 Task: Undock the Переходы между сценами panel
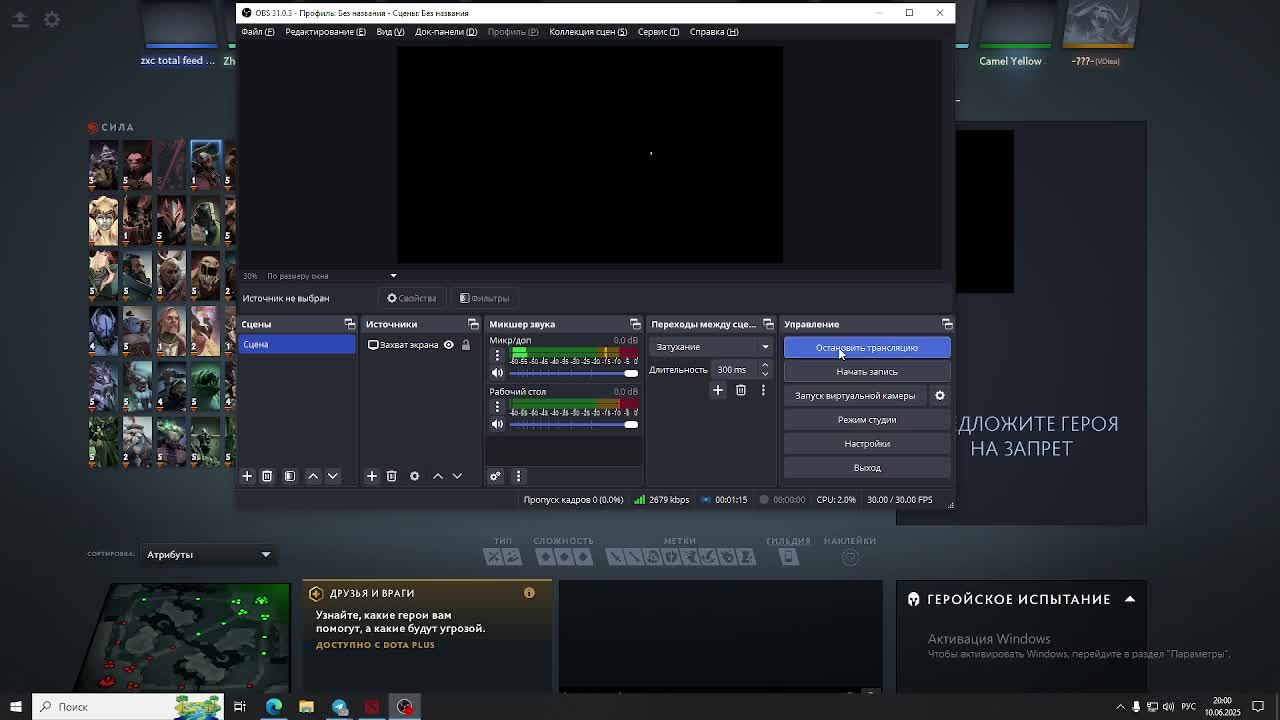click(x=768, y=324)
